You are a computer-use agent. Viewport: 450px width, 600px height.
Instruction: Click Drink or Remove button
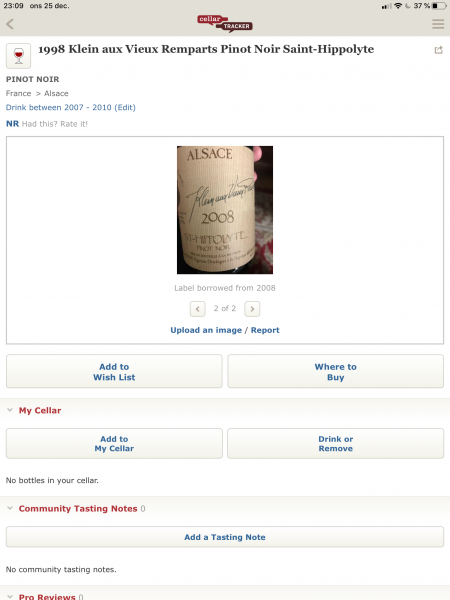(x=336, y=443)
